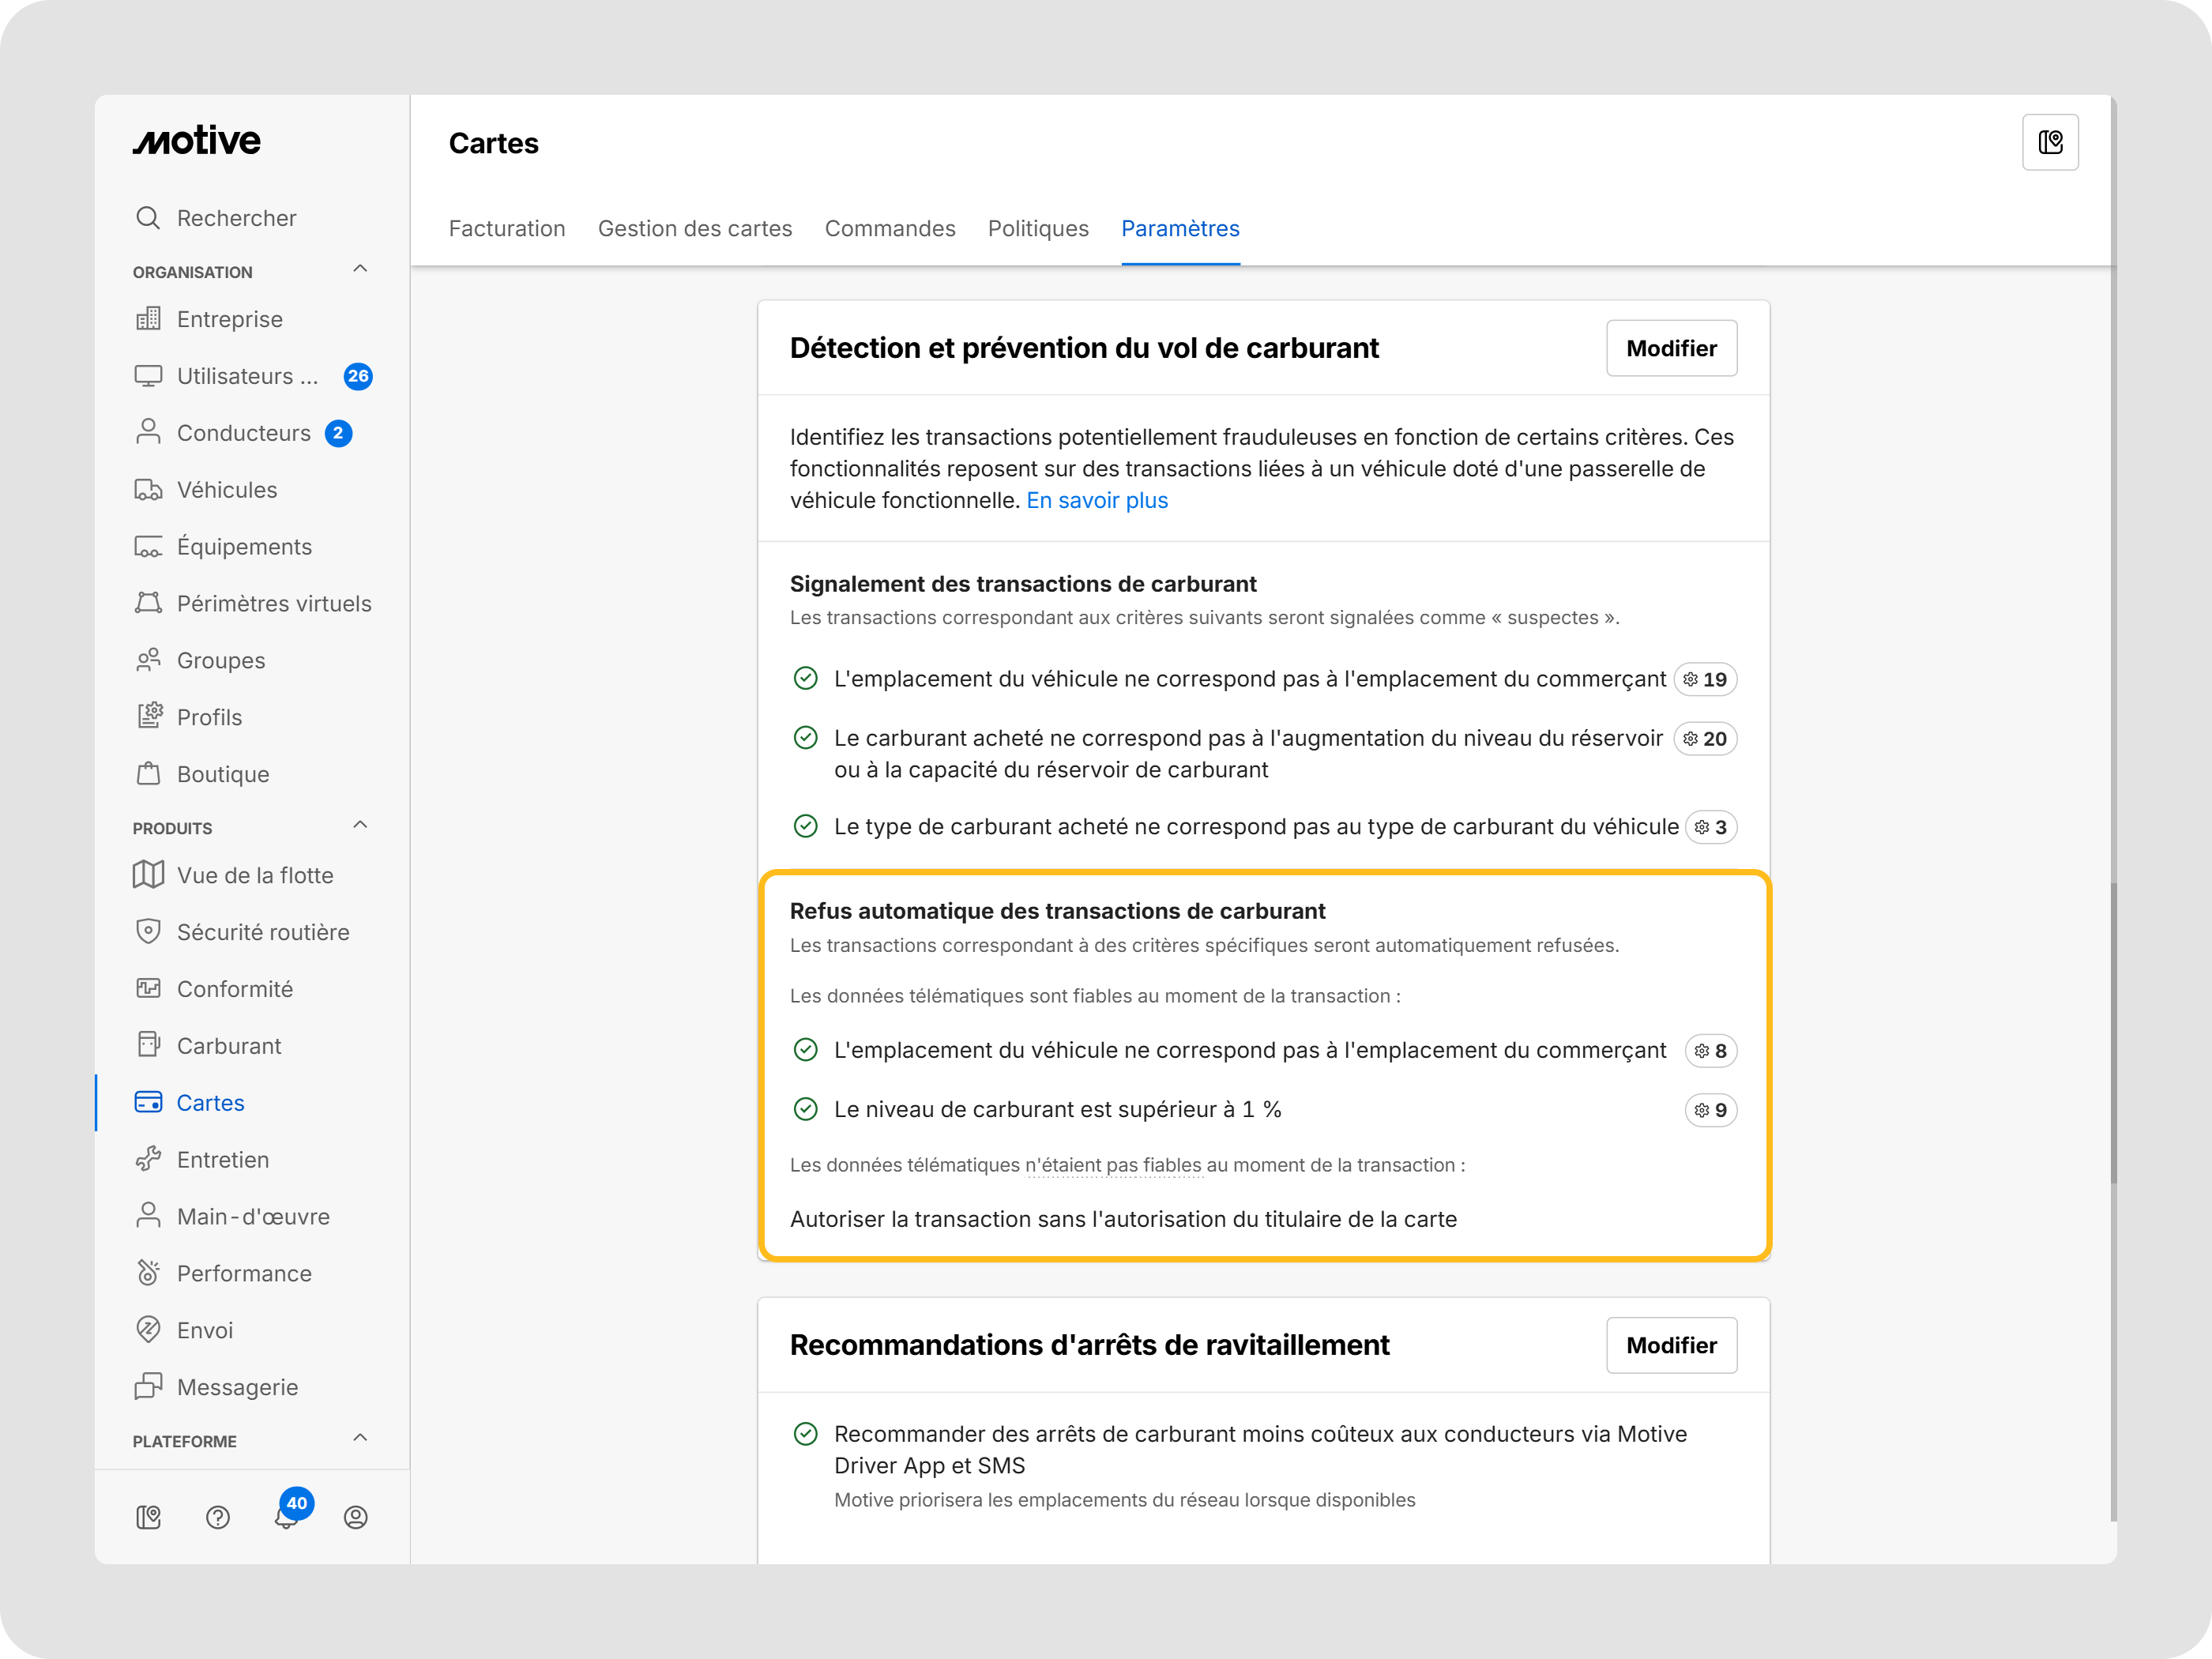Open the help question mark icon
The height and width of the screenshot is (1659, 2212).
click(x=218, y=1517)
